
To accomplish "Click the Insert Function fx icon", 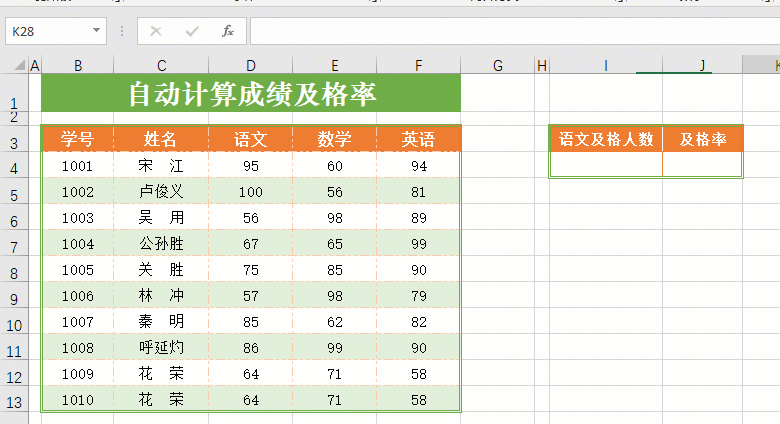I will coord(227,31).
